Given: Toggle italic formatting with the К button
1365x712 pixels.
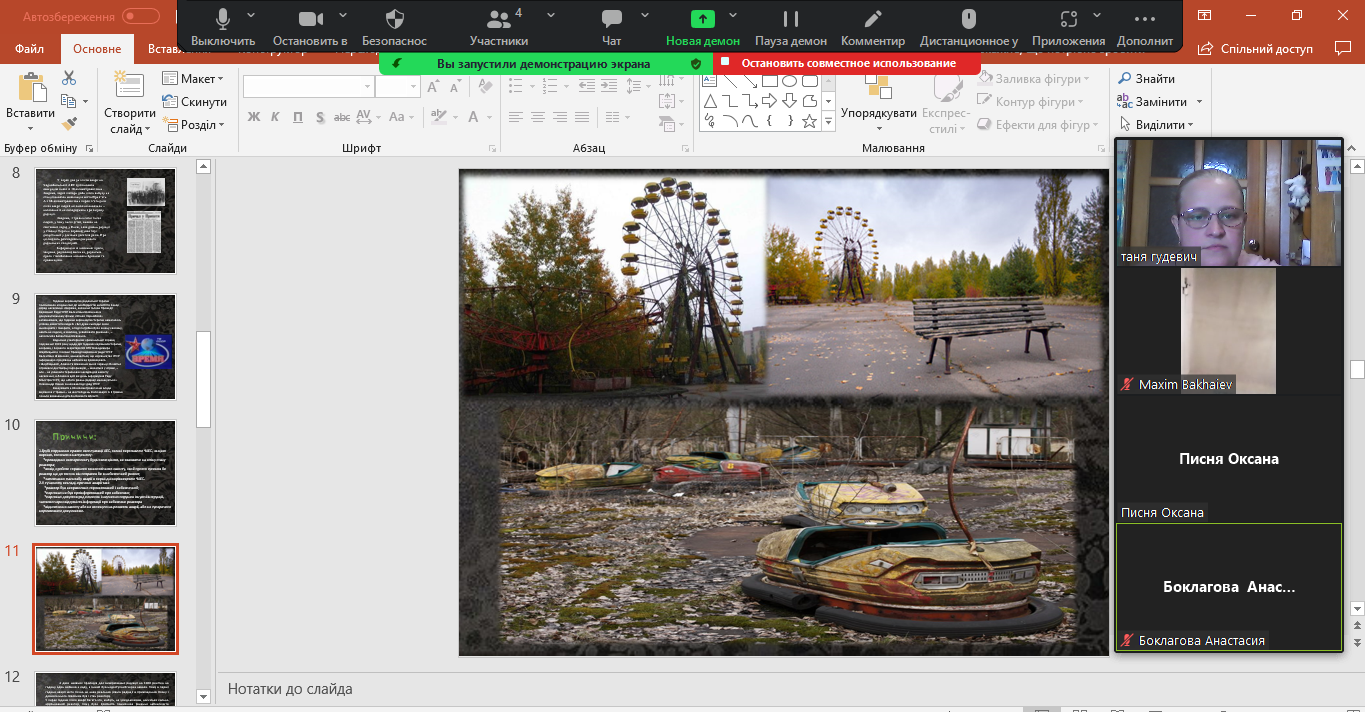Looking at the screenshot, I should pyautogui.click(x=276, y=117).
